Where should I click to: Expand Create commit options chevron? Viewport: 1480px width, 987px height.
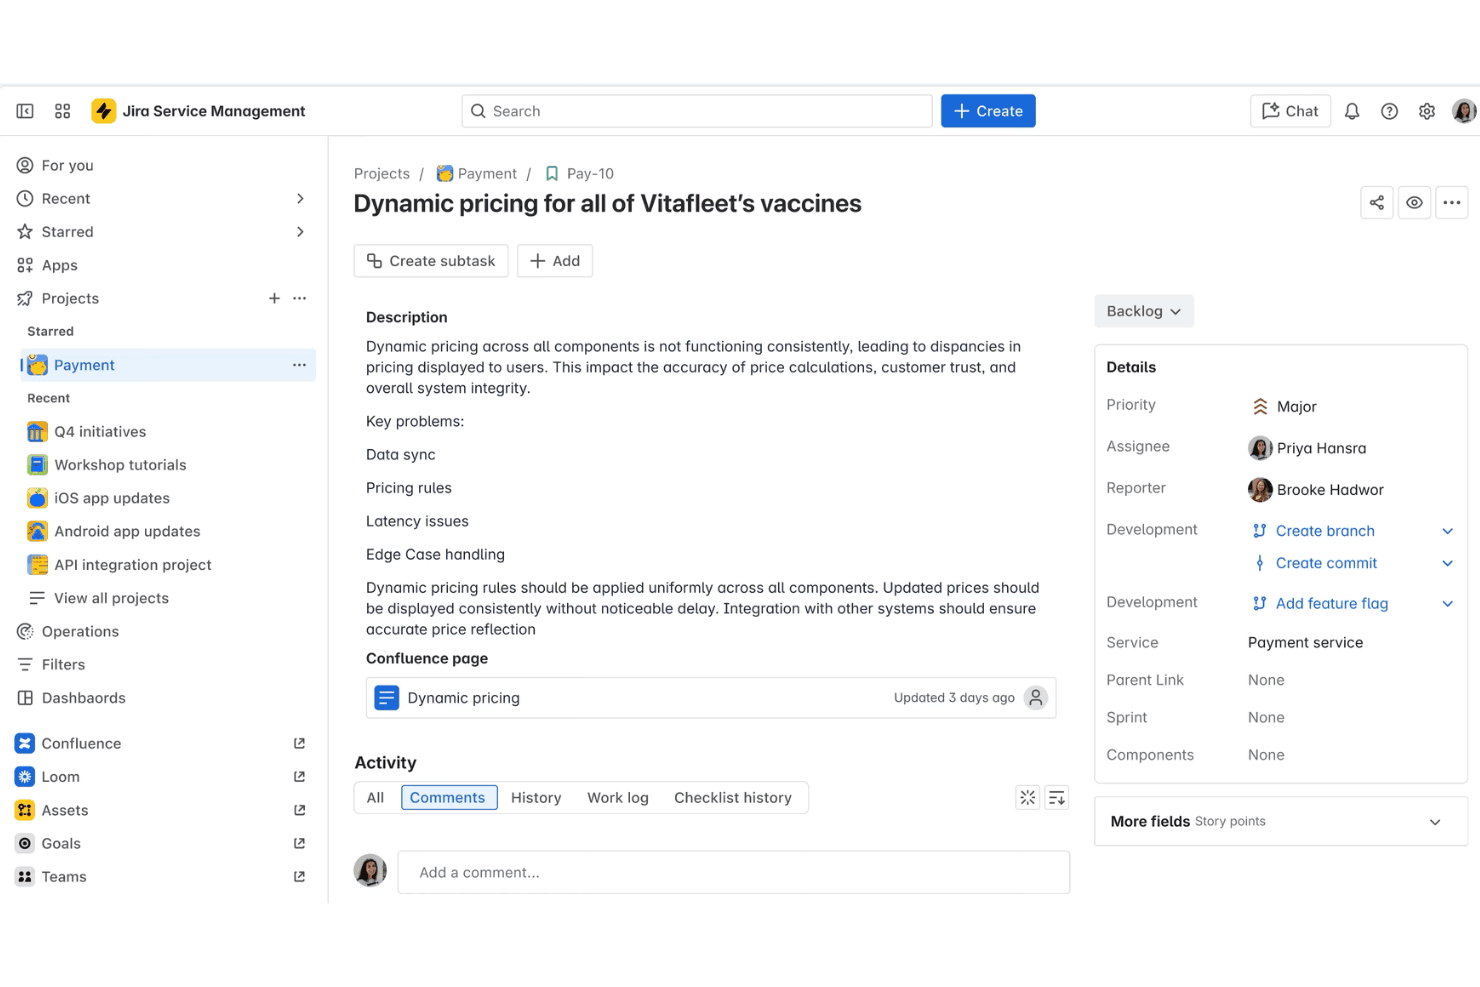tap(1447, 563)
